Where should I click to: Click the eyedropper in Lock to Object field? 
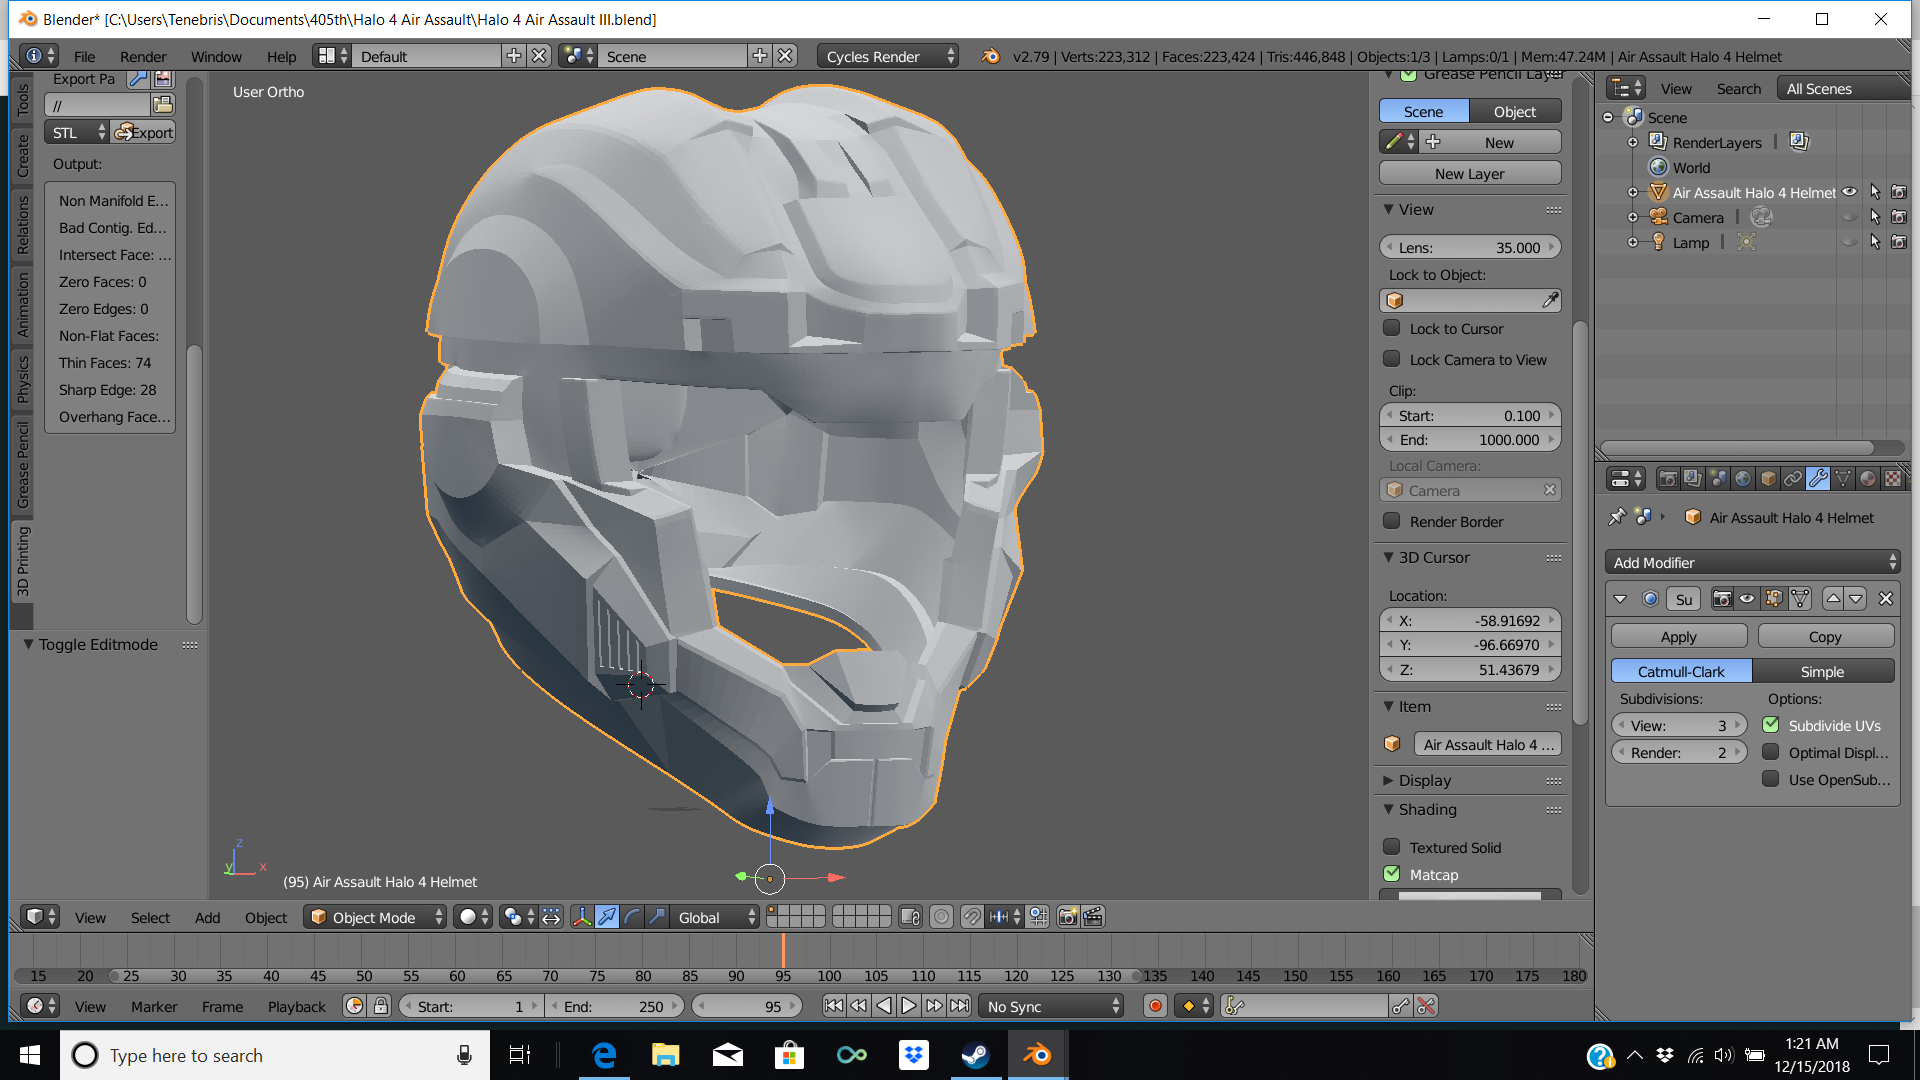[x=1549, y=300]
